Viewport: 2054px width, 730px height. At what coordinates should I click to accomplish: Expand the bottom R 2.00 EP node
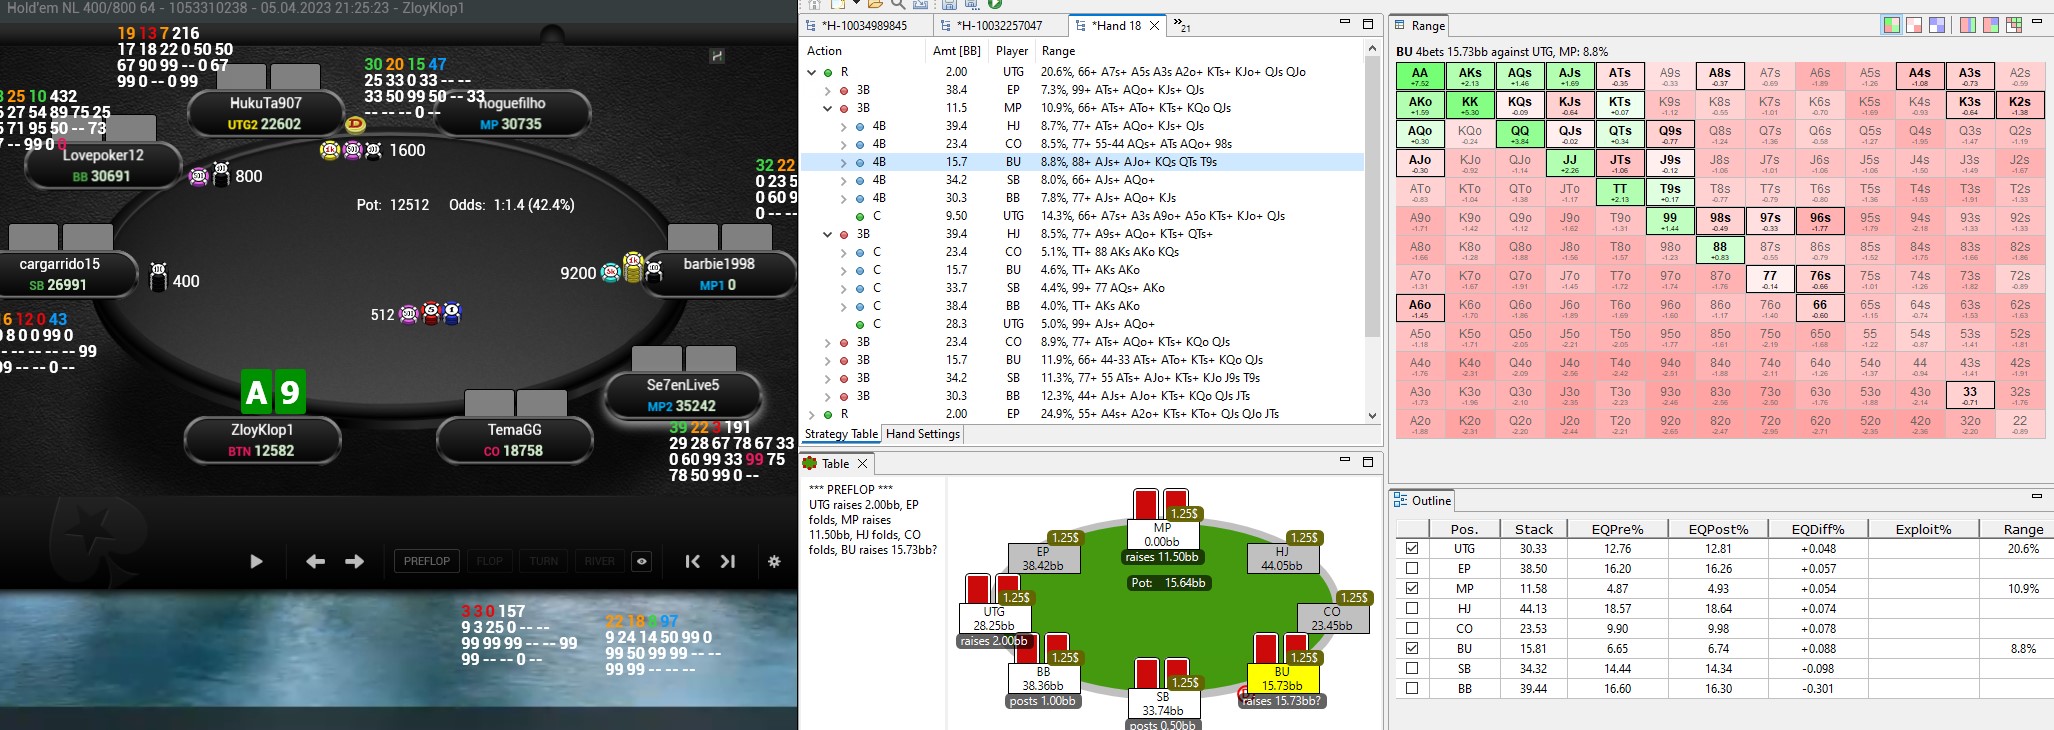[x=812, y=414]
